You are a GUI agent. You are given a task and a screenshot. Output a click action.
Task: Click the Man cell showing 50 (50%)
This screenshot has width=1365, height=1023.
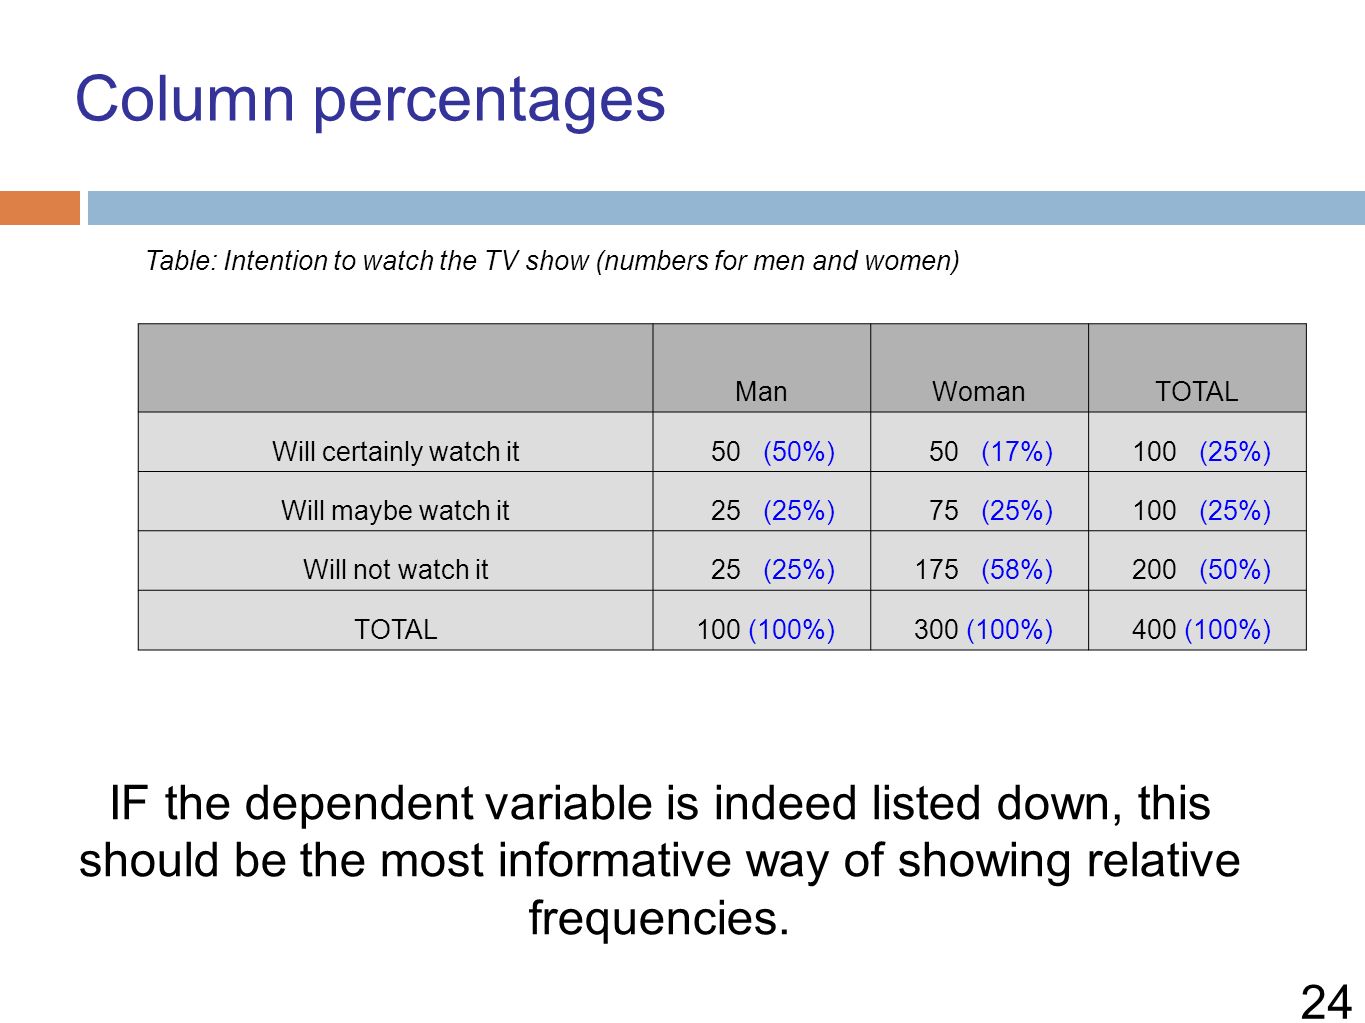click(x=761, y=442)
